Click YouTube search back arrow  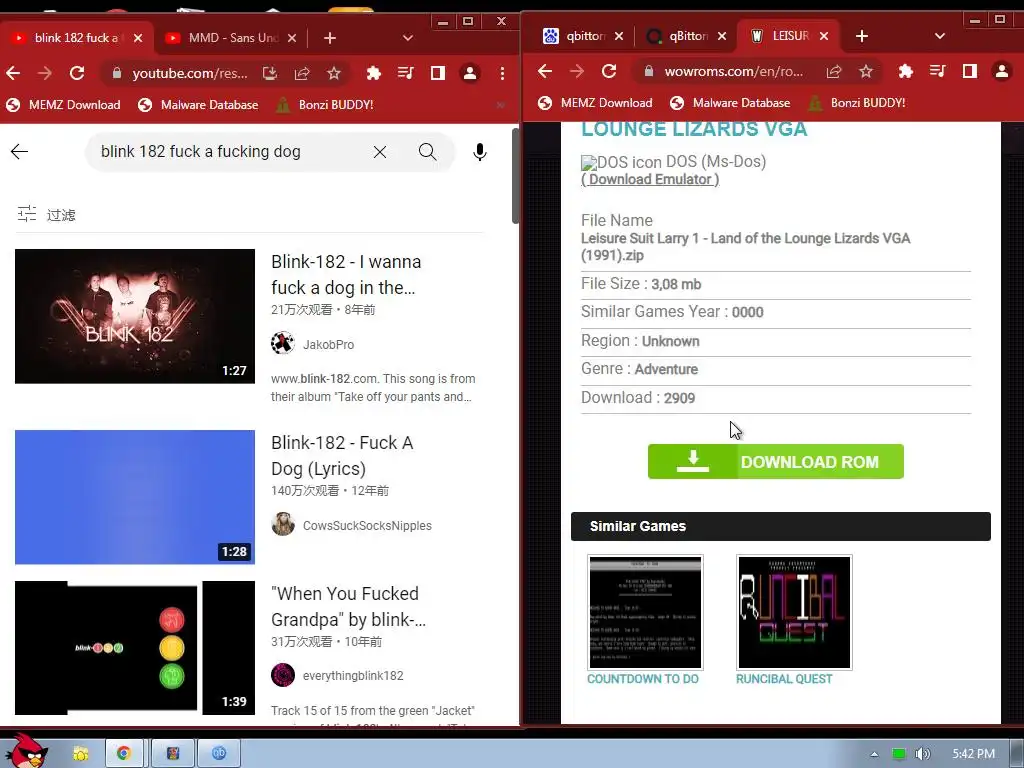click(x=20, y=152)
